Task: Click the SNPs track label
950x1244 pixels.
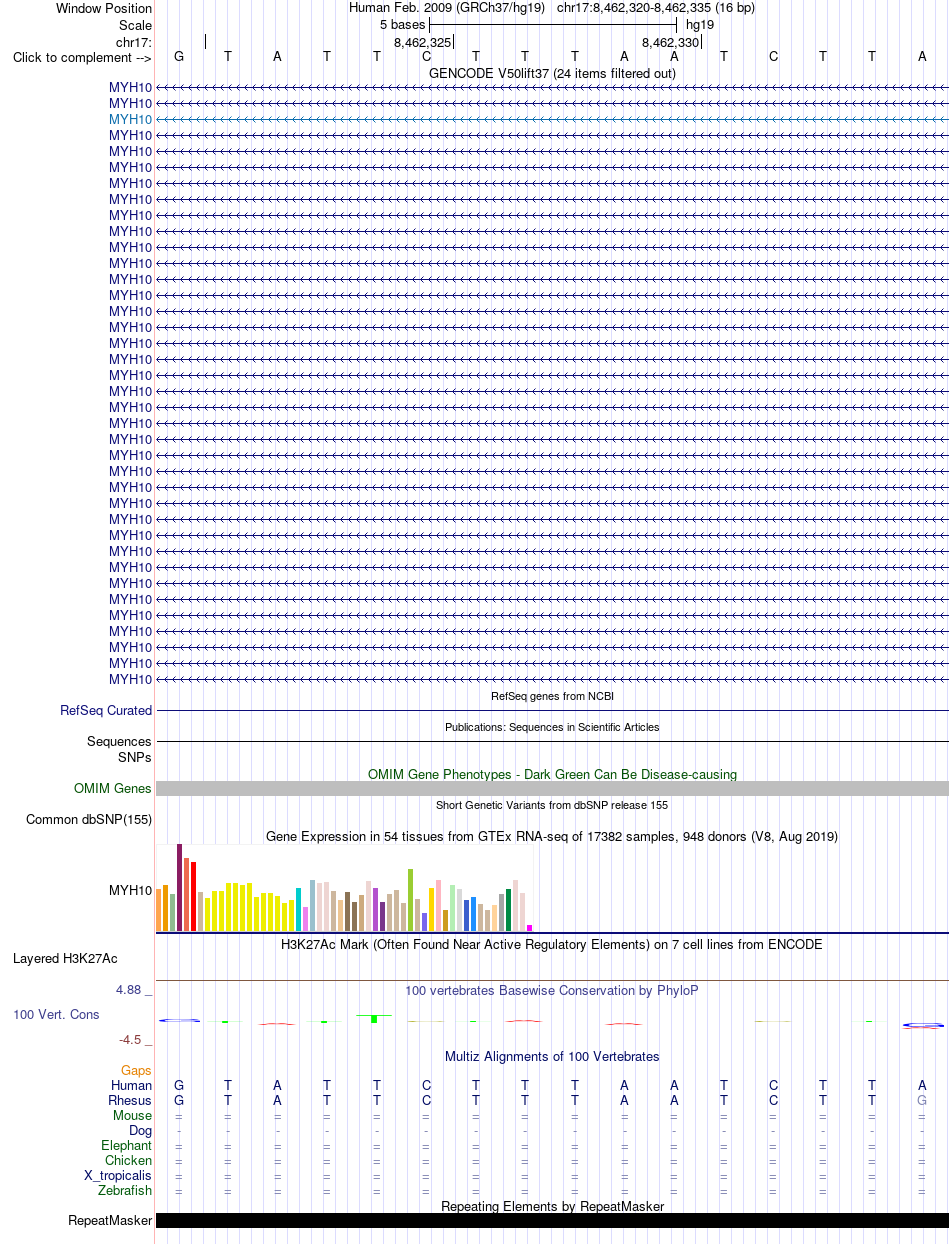Action: [x=135, y=757]
